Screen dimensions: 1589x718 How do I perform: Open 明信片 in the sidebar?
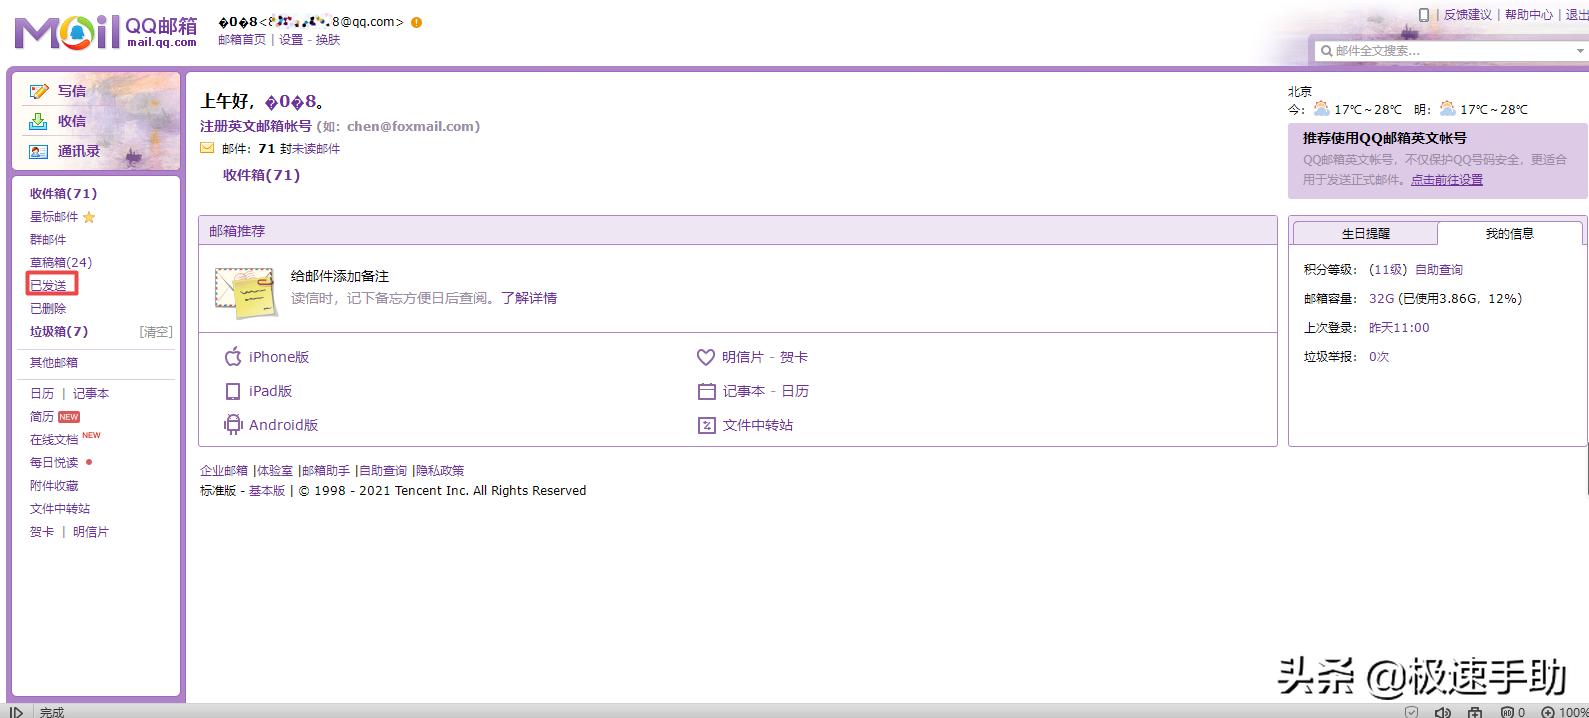tap(91, 532)
